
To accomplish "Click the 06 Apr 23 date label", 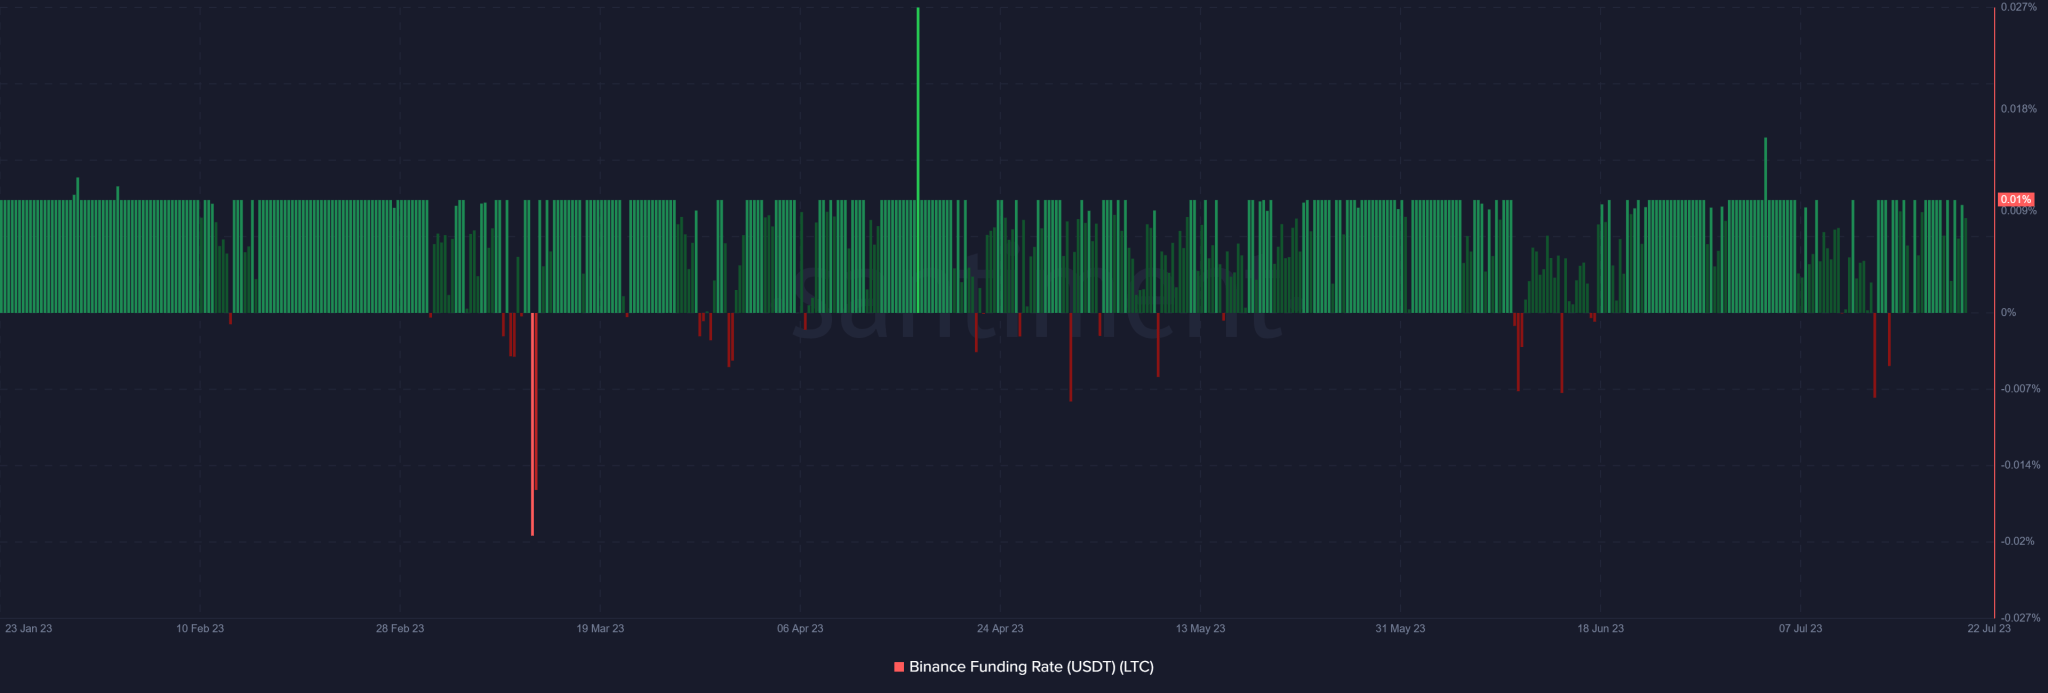I will pos(800,629).
